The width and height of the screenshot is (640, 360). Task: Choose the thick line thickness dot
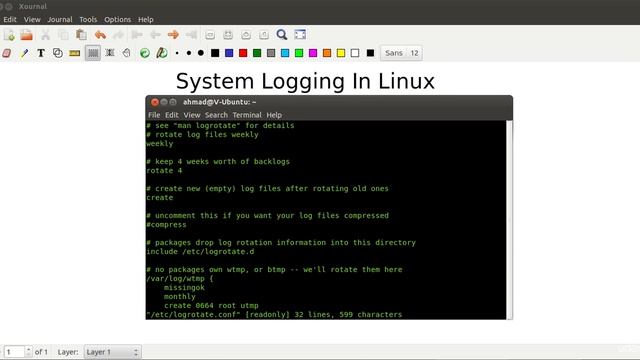tap(201, 53)
